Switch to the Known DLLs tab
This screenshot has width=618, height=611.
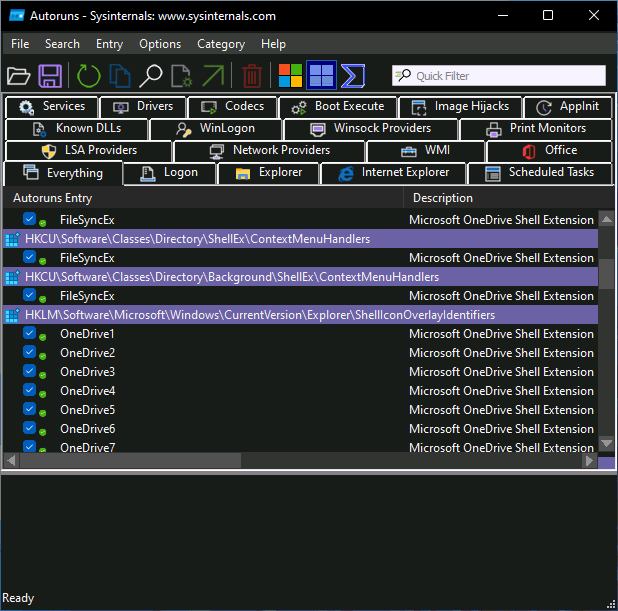77,129
